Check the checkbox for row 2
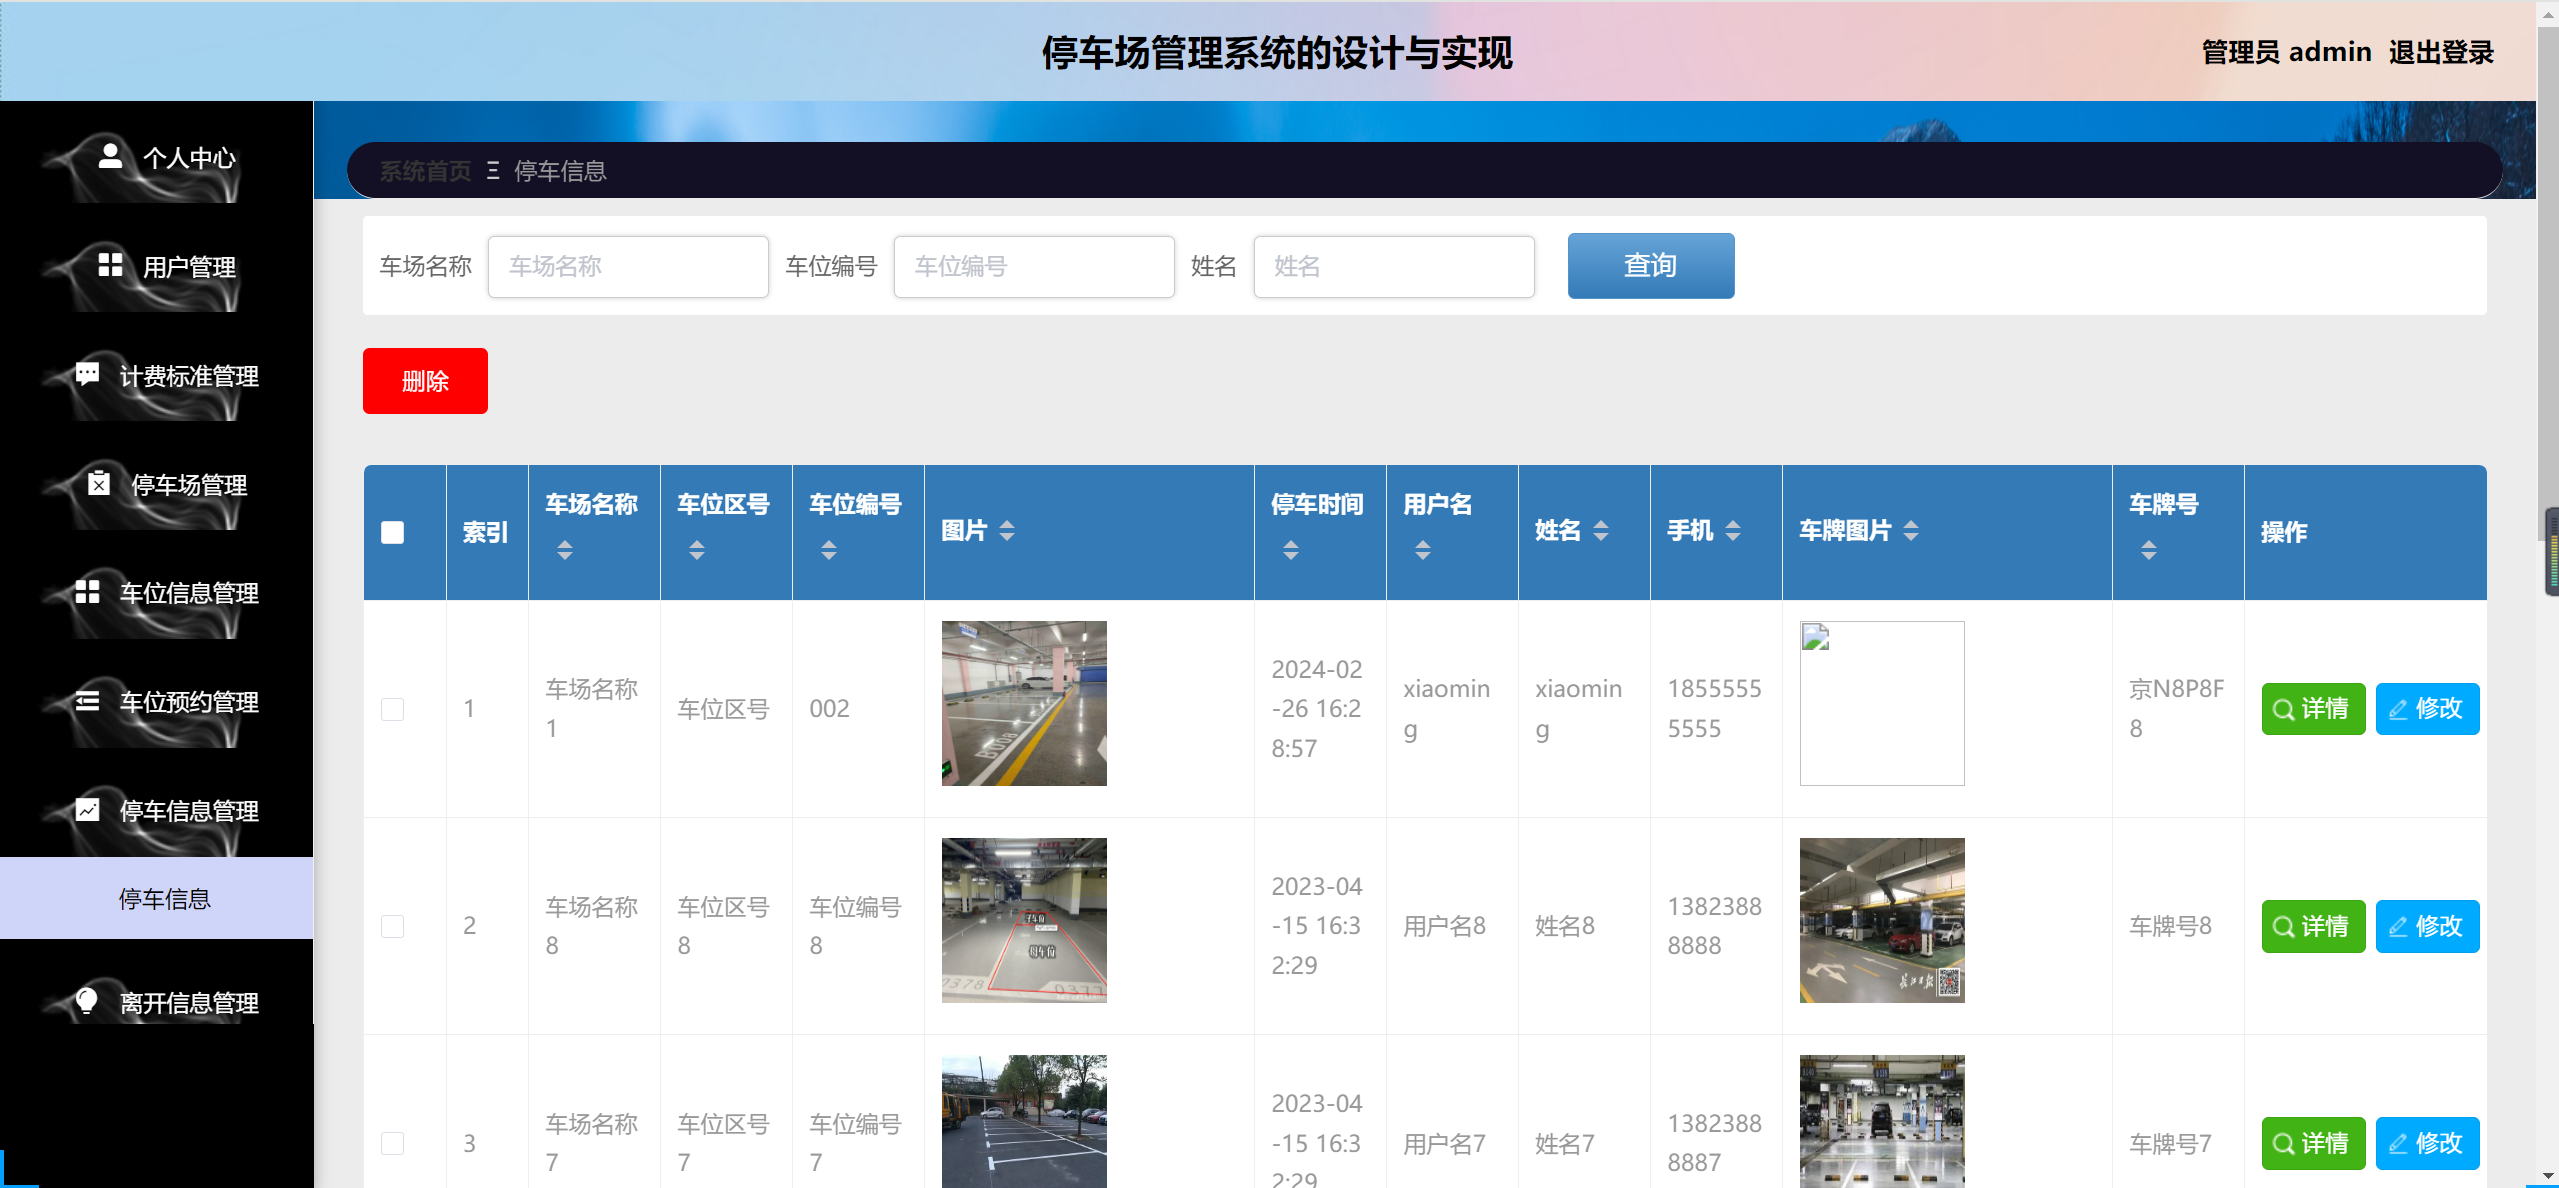Viewport: 2559px width, 1188px height. click(x=392, y=926)
